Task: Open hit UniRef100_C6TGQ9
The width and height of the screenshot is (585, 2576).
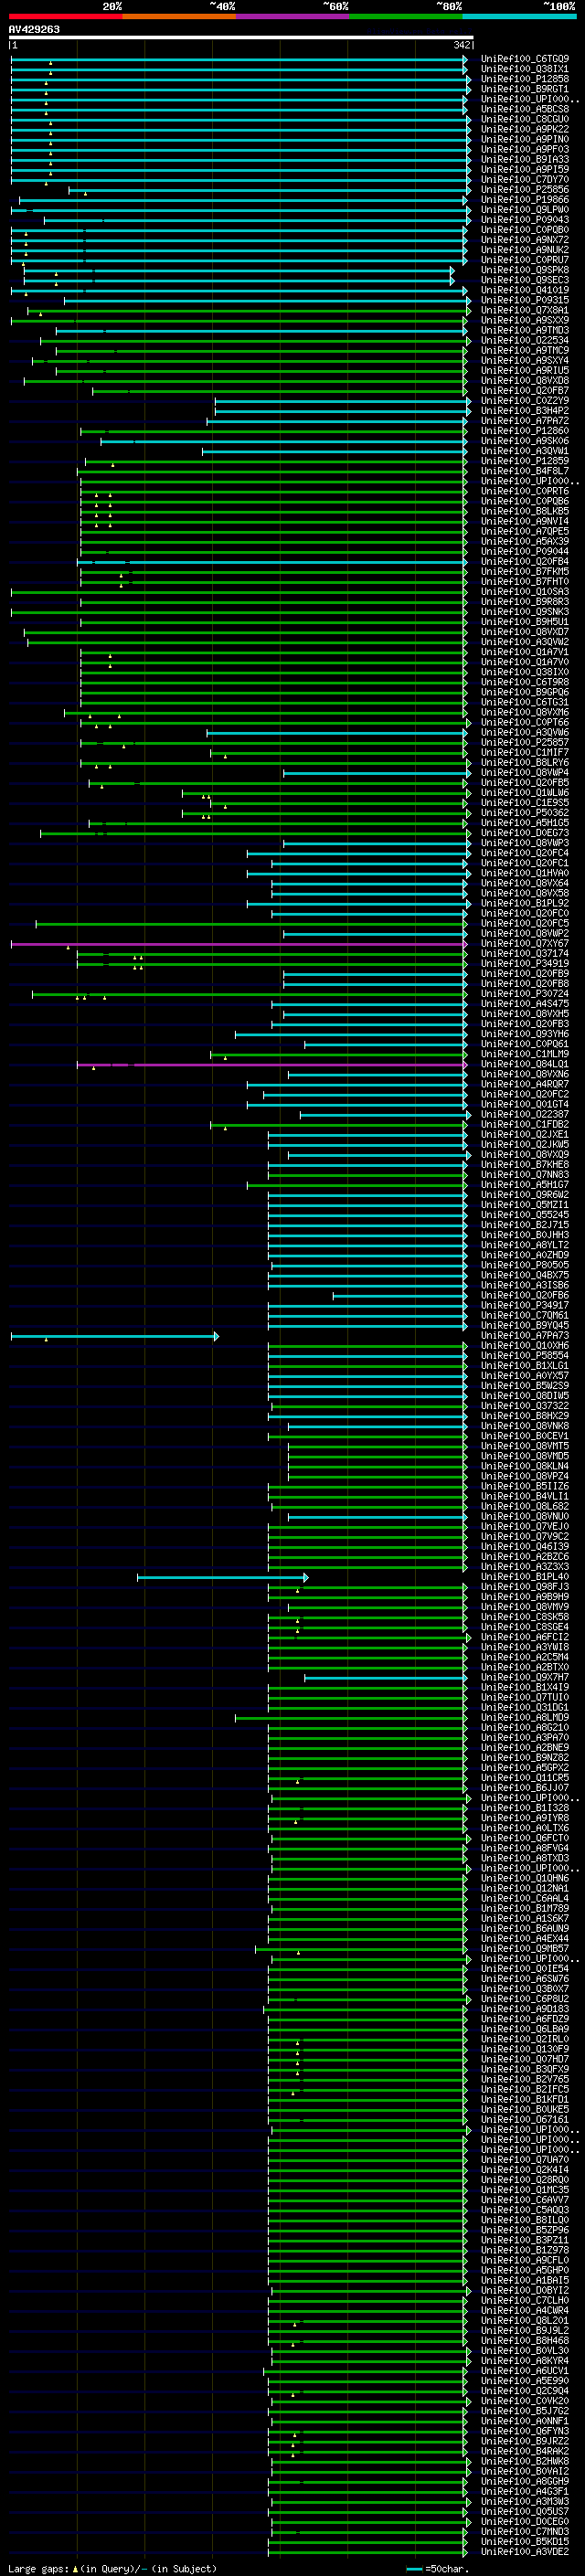Action: point(525,59)
